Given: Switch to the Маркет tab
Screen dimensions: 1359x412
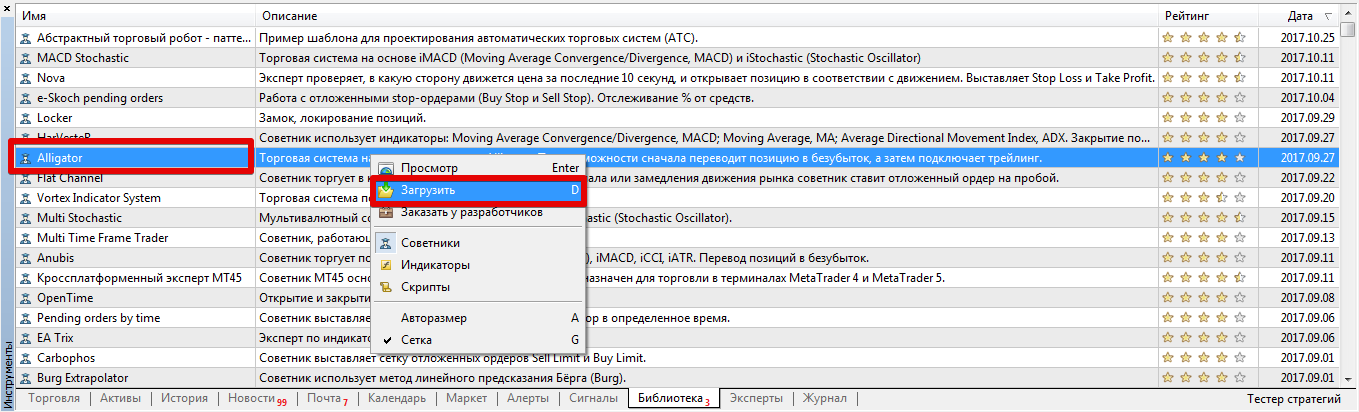Looking at the screenshot, I should [466, 400].
